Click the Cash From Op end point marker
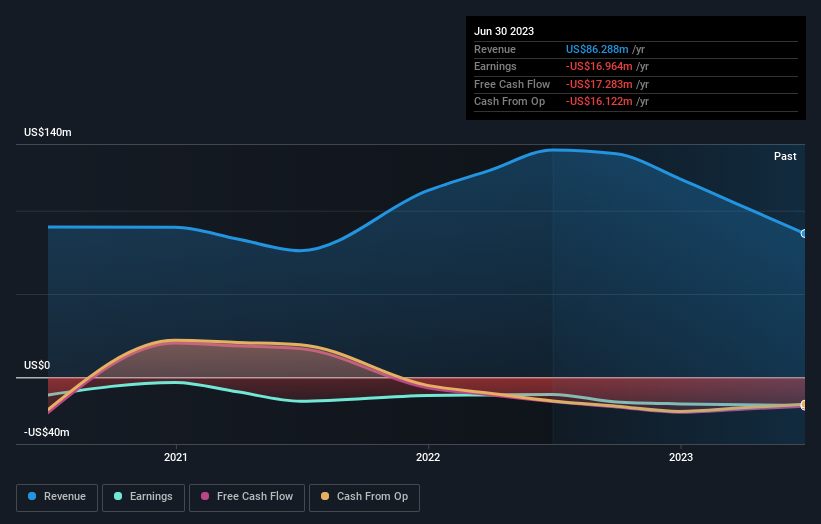Screen dimensions: 821x524 [804, 404]
